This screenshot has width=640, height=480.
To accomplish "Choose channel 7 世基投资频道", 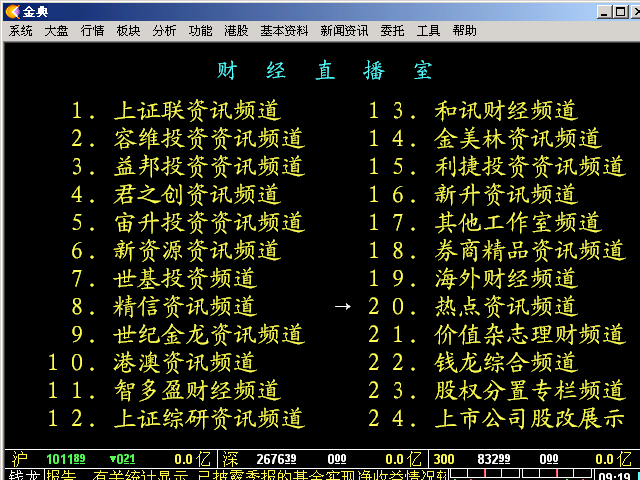I will 164,278.
